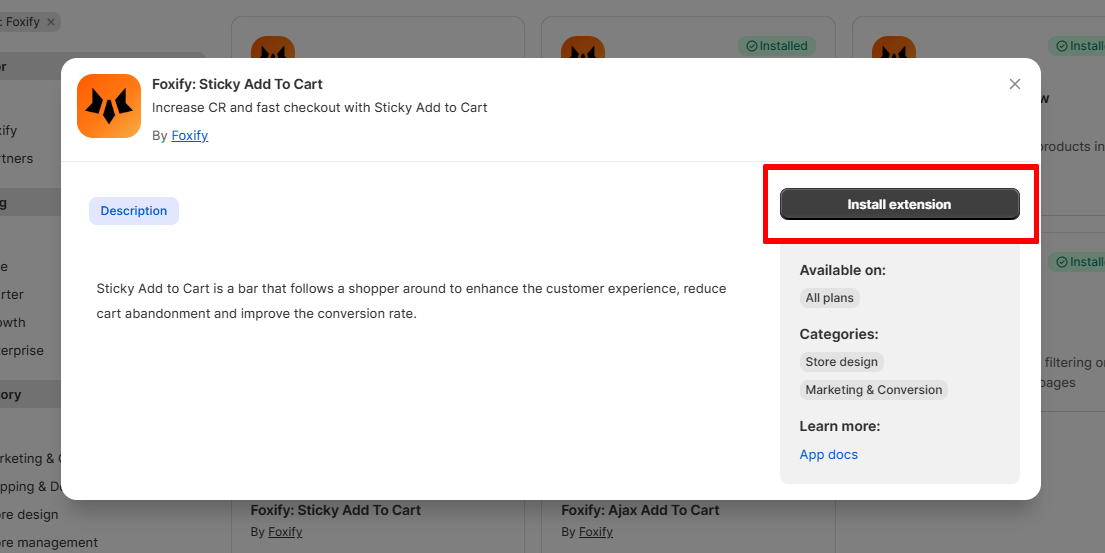
Task: Click the Foxify logo on the rightmost background card
Action: point(893,47)
